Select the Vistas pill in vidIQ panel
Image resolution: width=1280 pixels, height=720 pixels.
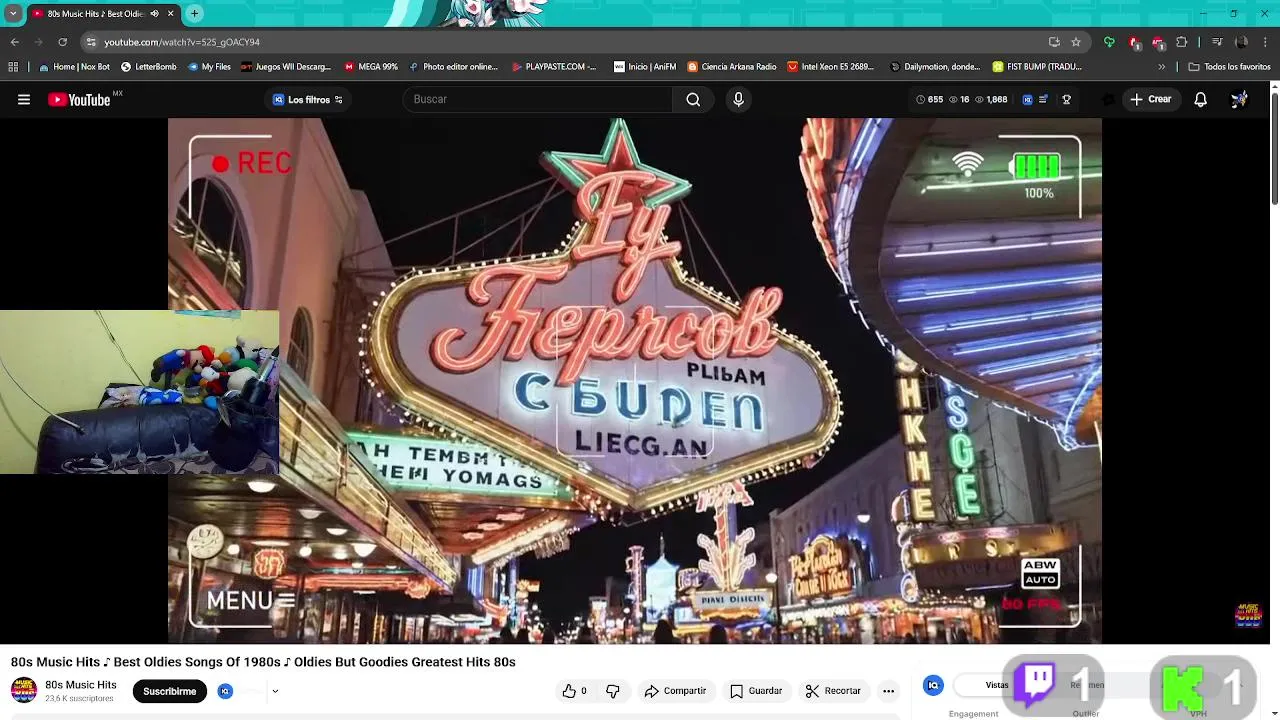pyautogui.click(x=997, y=685)
